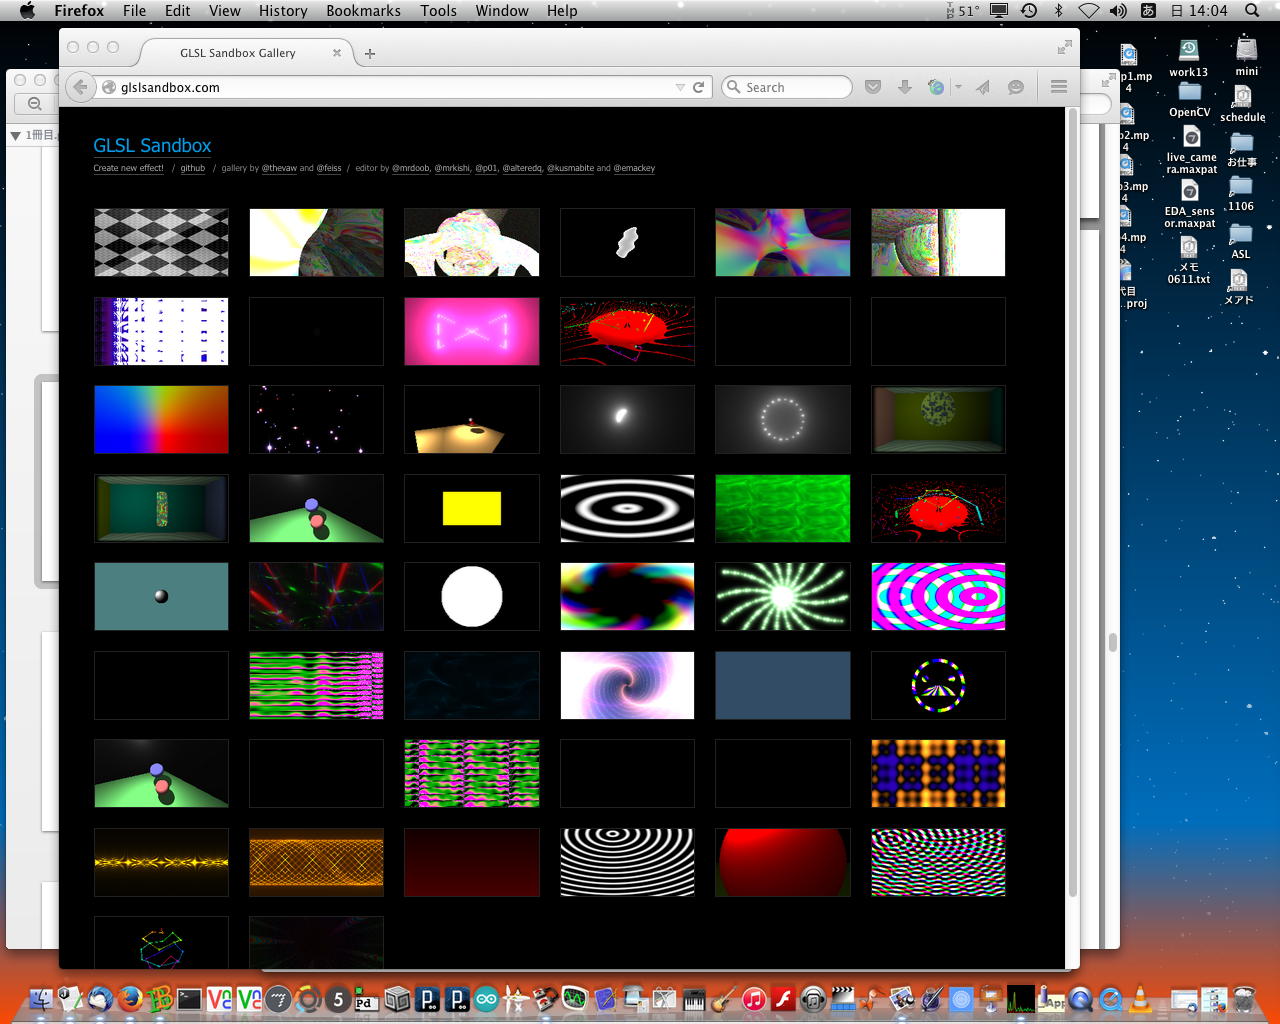
Task: Open the yellow rectangle shader thumbnail
Action: tap(472, 508)
